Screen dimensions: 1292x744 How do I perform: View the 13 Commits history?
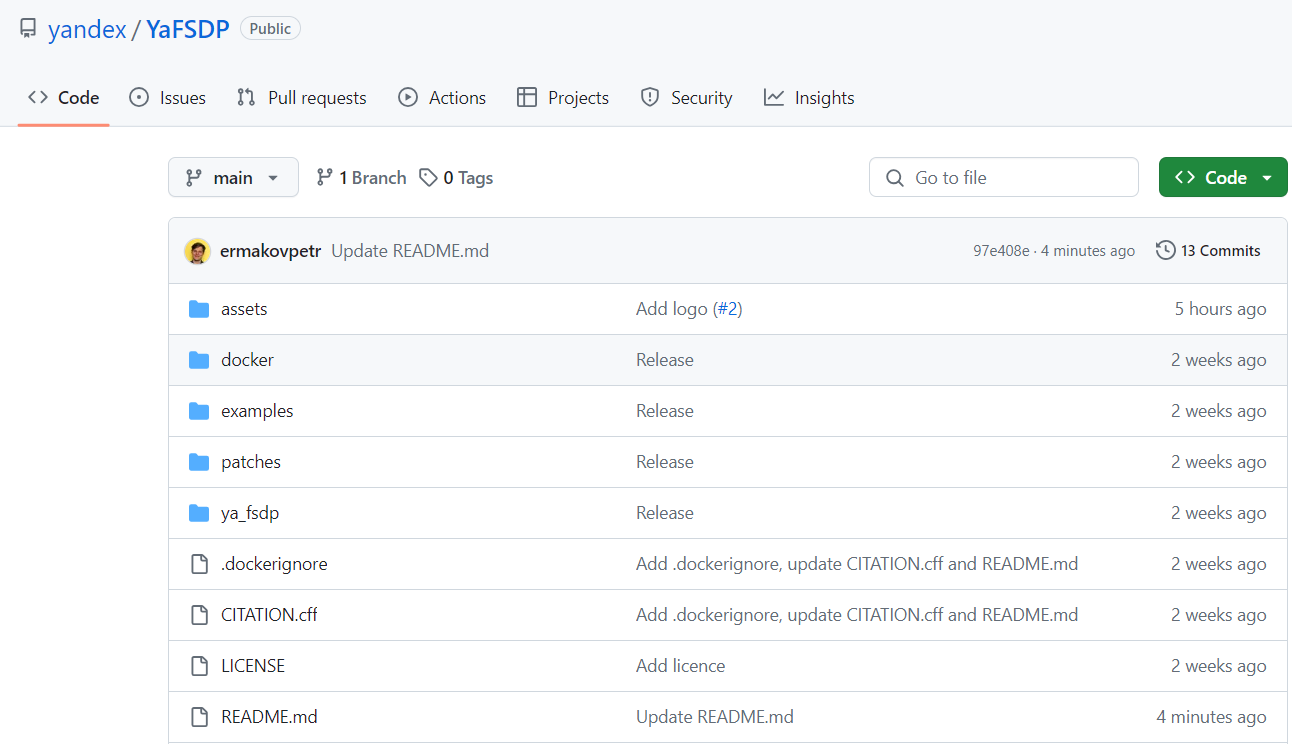point(1221,250)
